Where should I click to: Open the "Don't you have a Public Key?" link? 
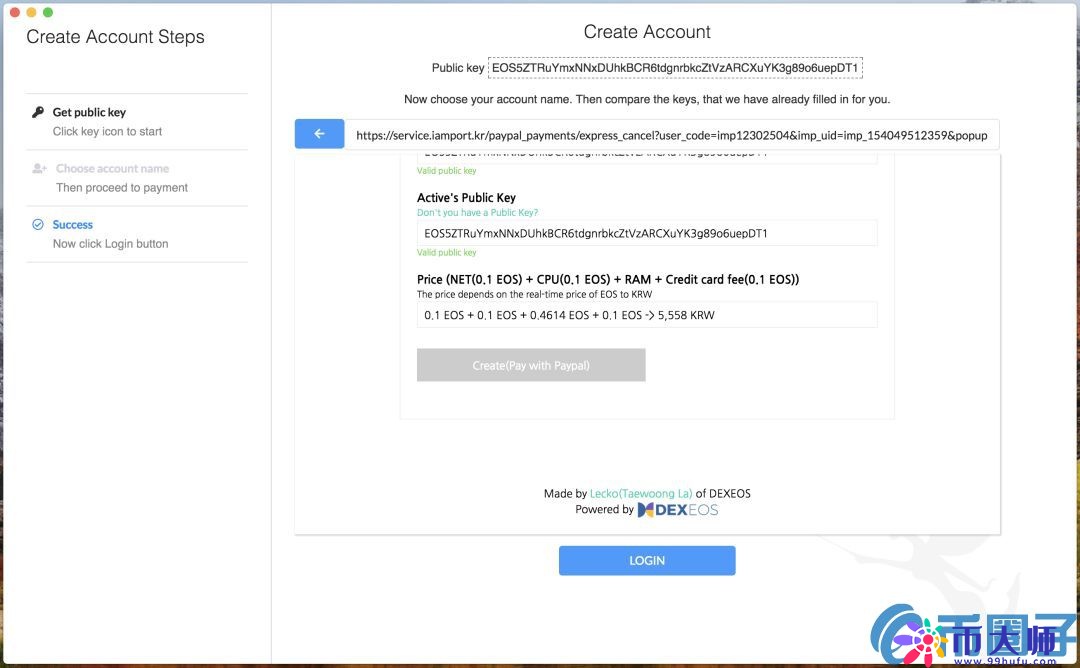[477, 213]
